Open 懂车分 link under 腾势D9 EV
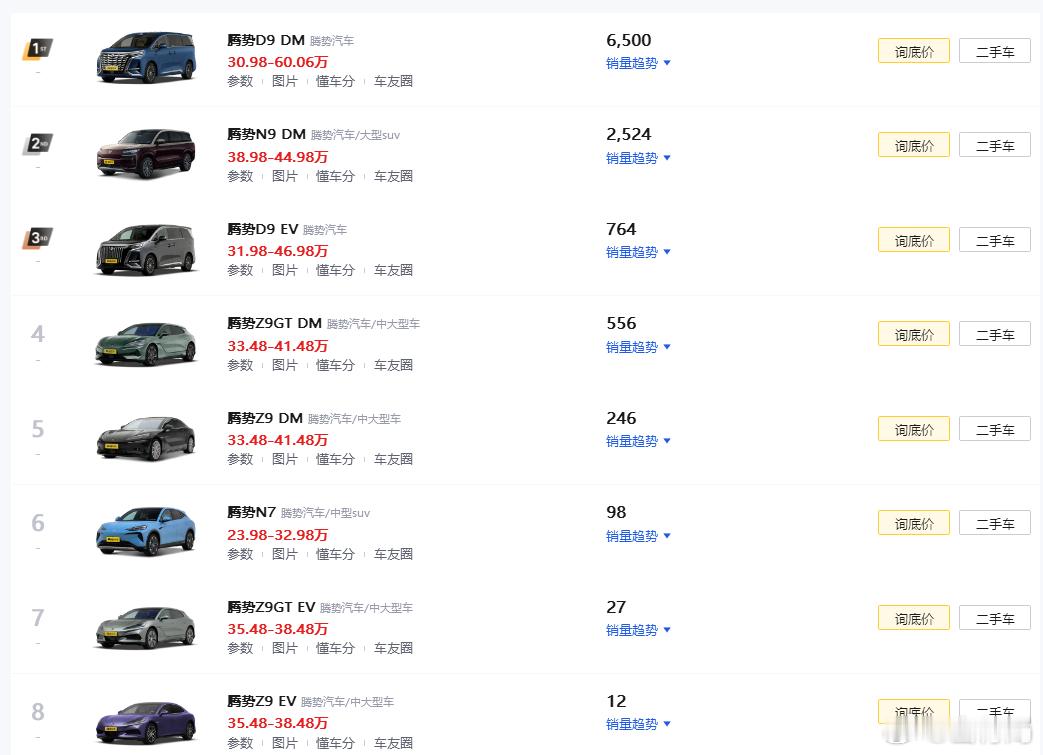Image resolution: width=1043 pixels, height=755 pixels. (335, 270)
